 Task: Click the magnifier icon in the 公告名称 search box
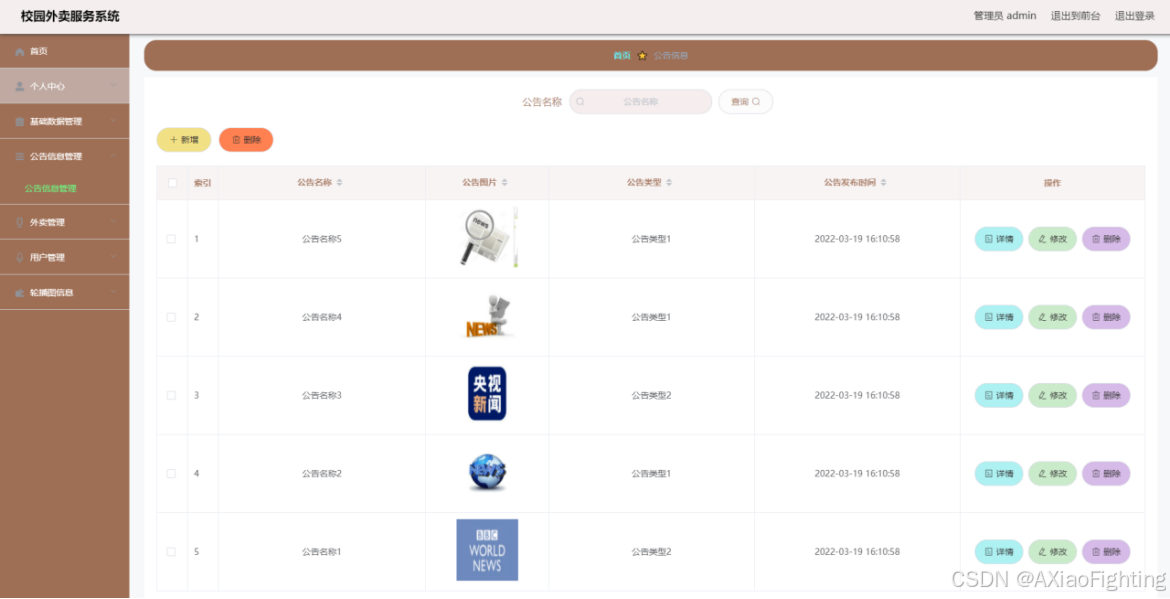click(x=581, y=101)
